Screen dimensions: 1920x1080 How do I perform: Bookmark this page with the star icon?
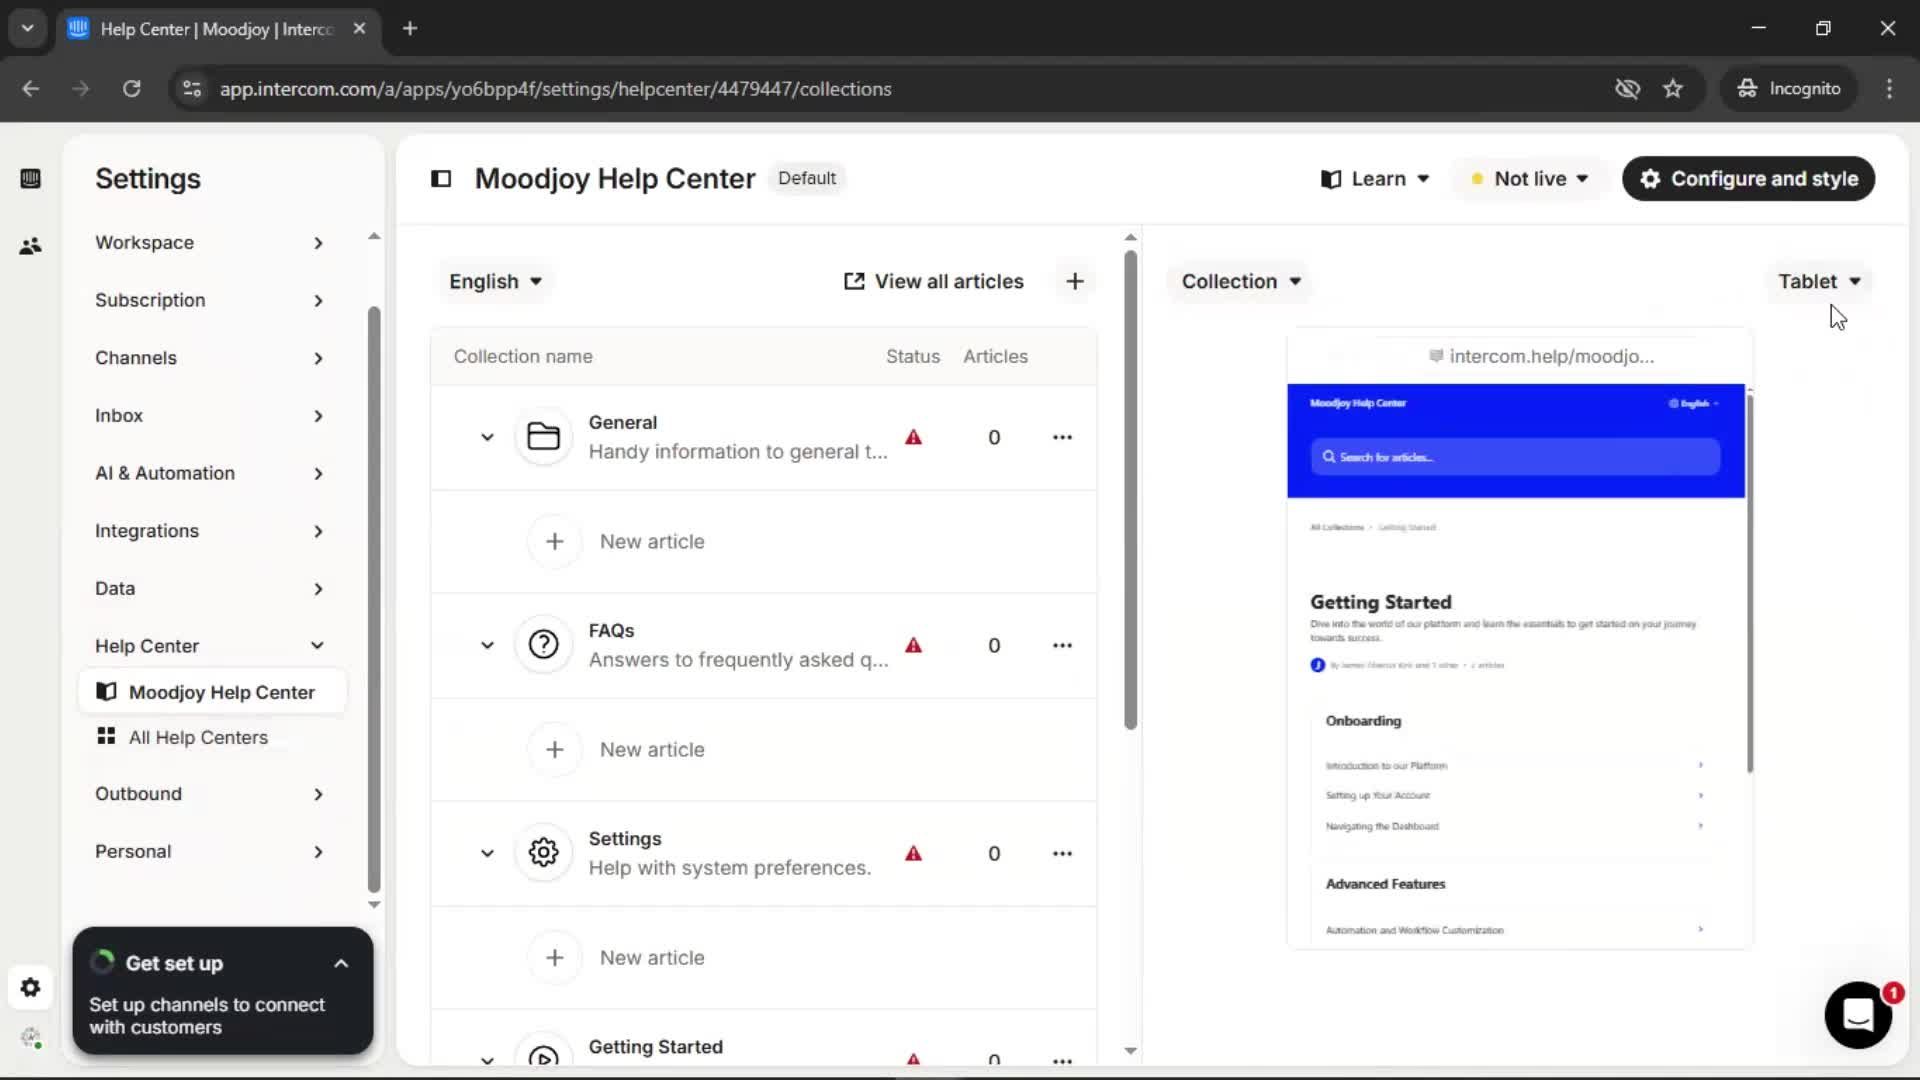(1673, 88)
